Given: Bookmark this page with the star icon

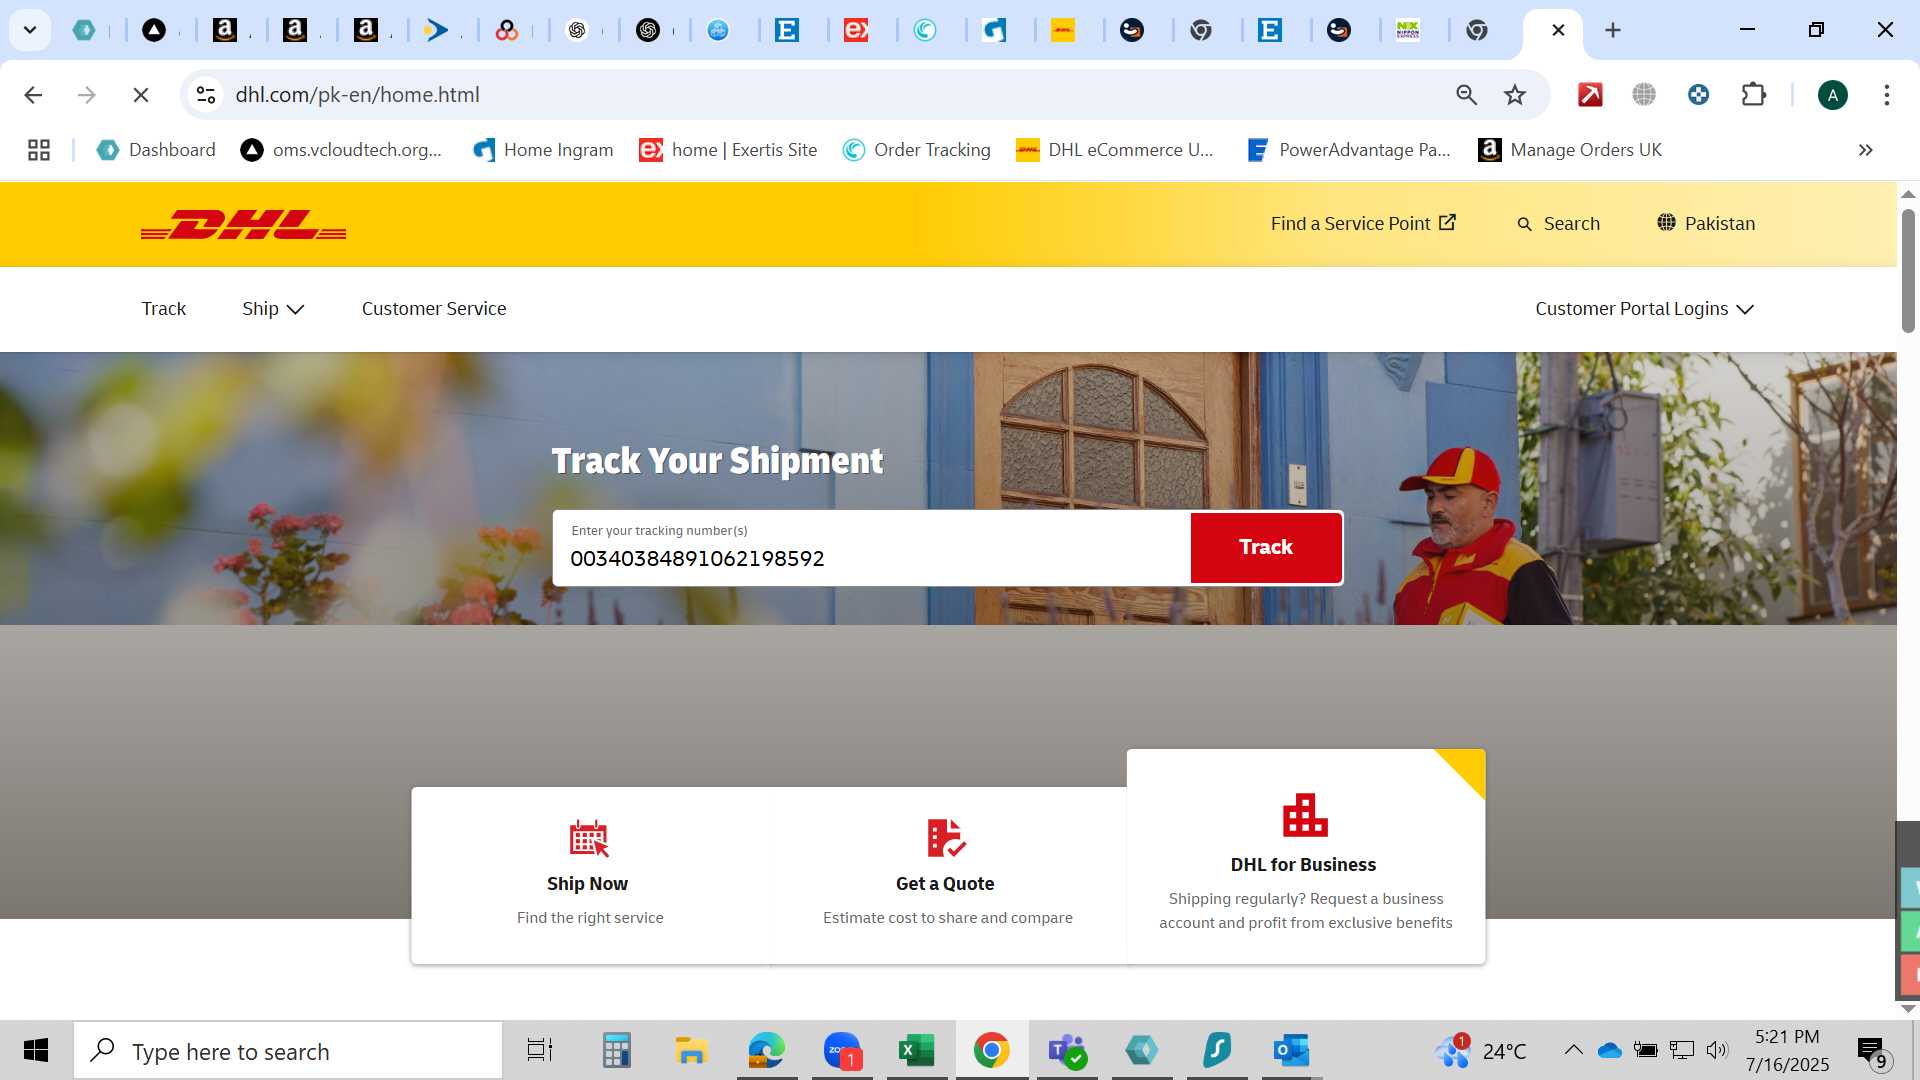Looking at the screenshot, I should click(x=1515, y=95).
